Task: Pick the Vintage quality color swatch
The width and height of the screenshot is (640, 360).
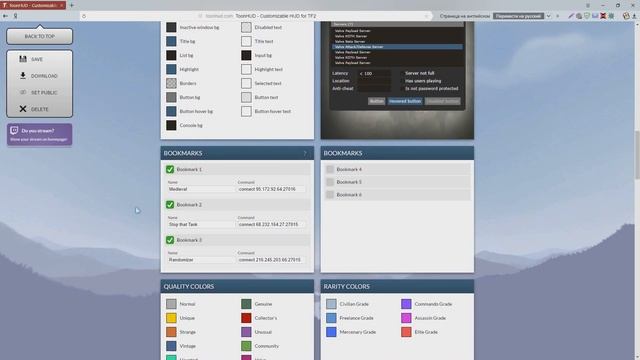Action: [x=171, y=346]
